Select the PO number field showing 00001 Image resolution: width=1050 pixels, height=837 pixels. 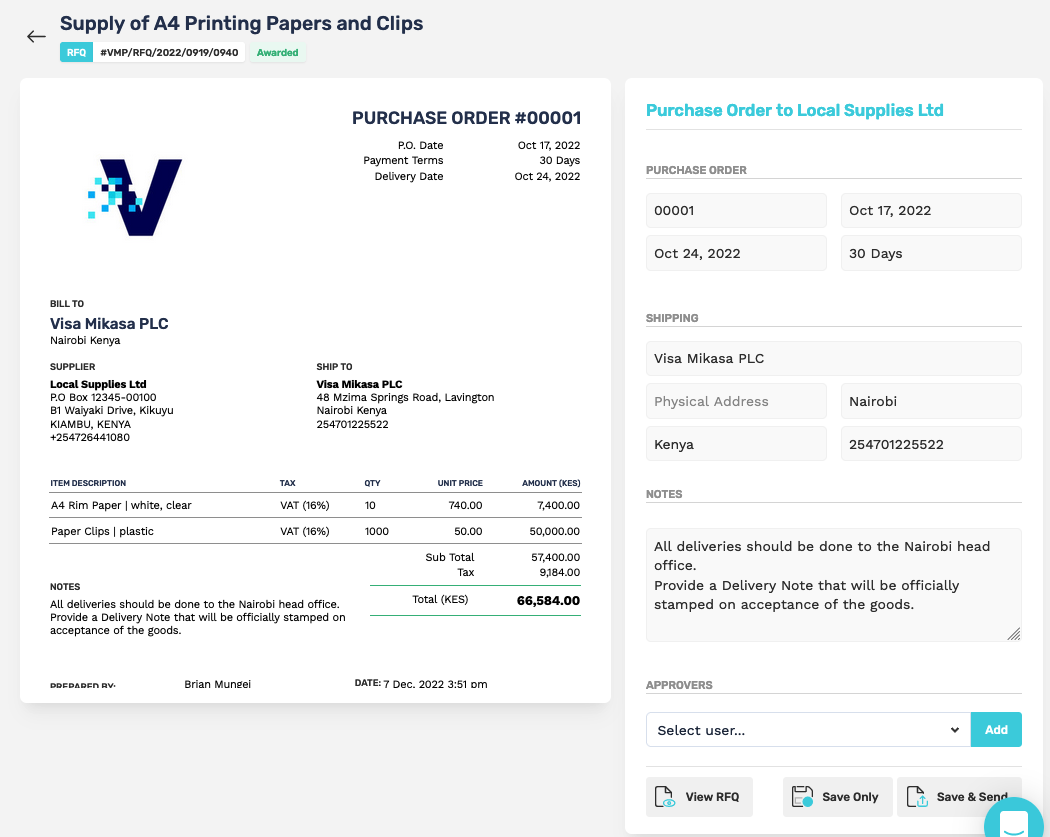736,210
